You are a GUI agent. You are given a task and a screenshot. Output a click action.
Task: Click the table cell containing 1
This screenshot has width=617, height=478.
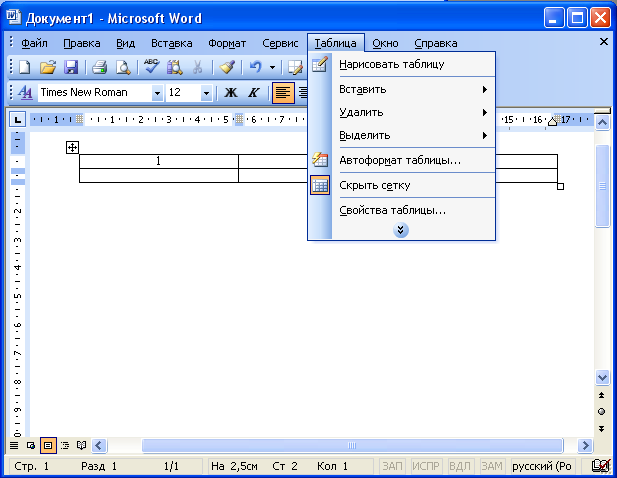[x=159, y=161]
